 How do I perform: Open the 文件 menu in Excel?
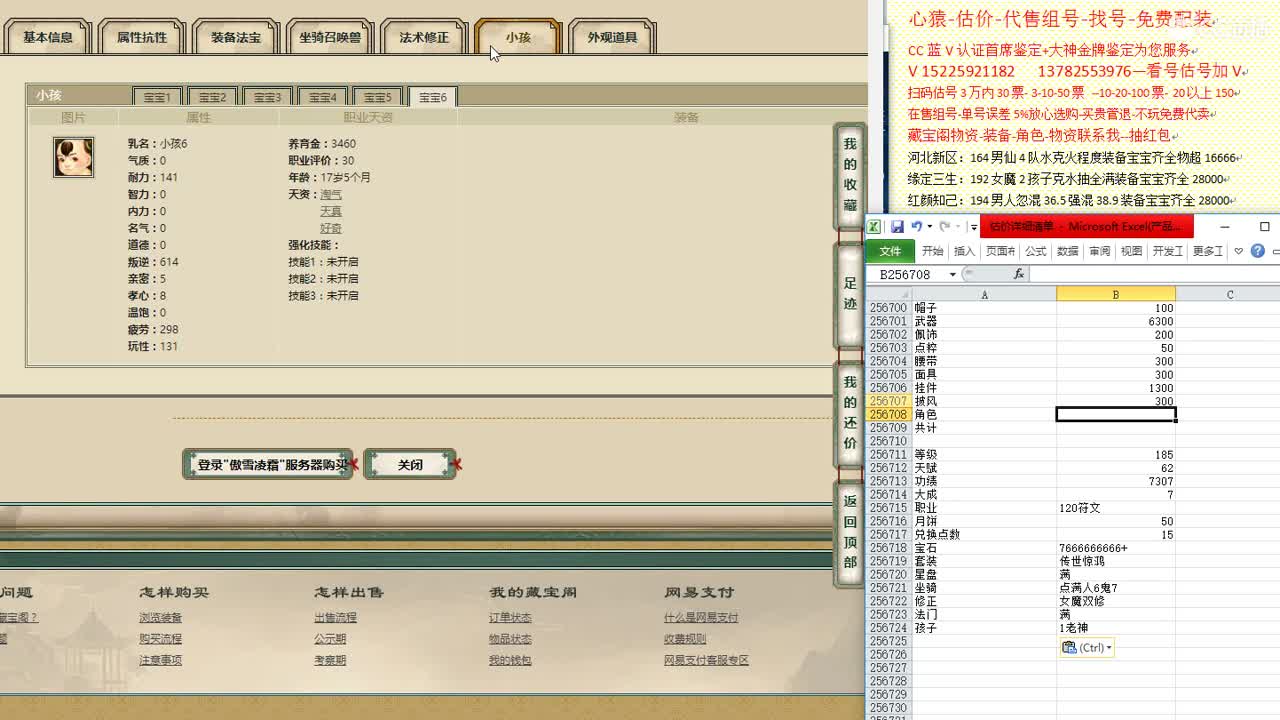point(890,251)
